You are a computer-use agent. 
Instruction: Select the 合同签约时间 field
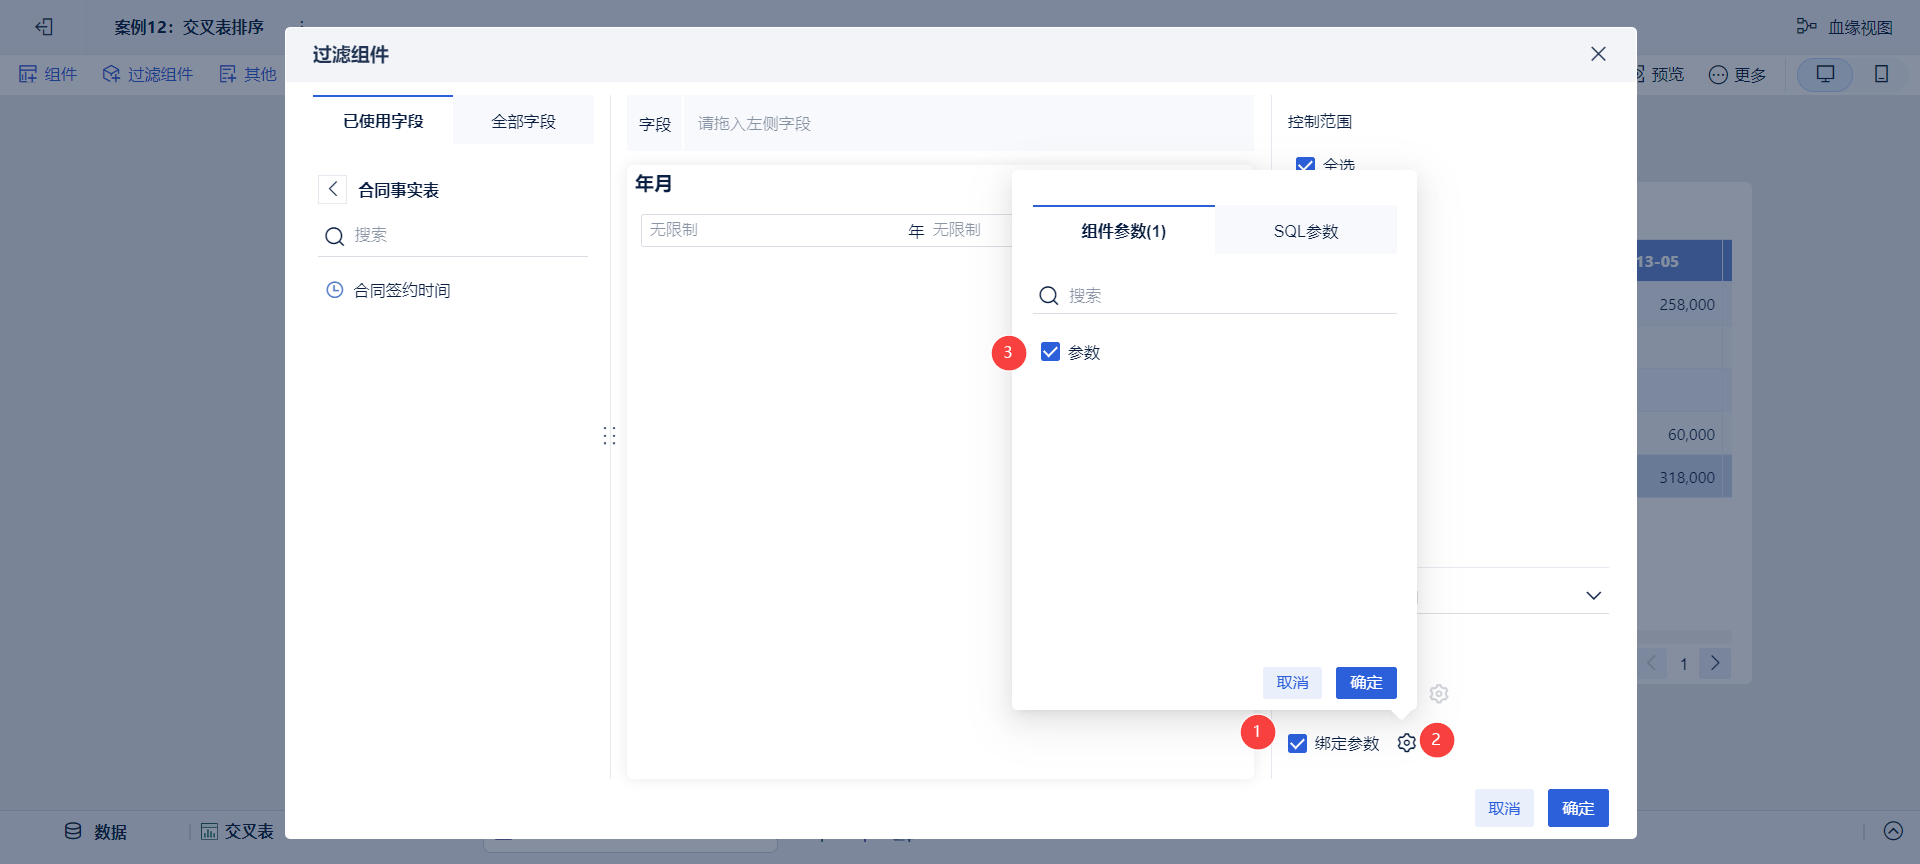(x=401, y=290)
